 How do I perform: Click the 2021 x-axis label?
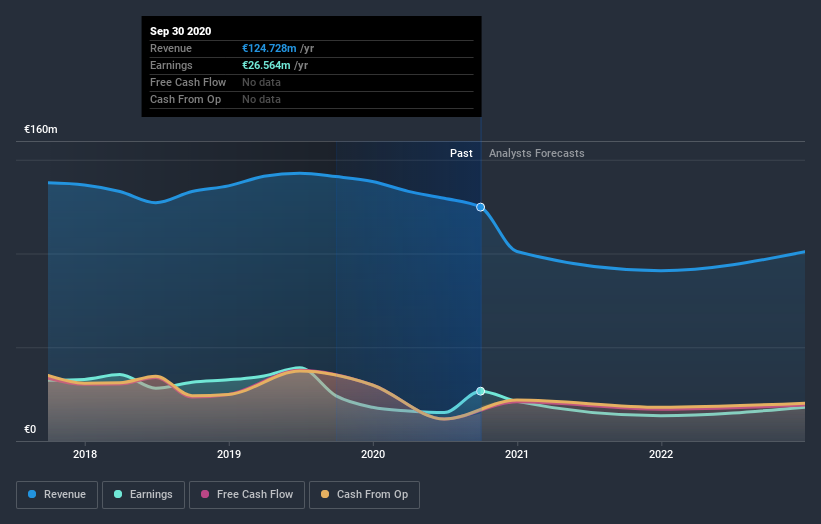[x=517, y=454]
